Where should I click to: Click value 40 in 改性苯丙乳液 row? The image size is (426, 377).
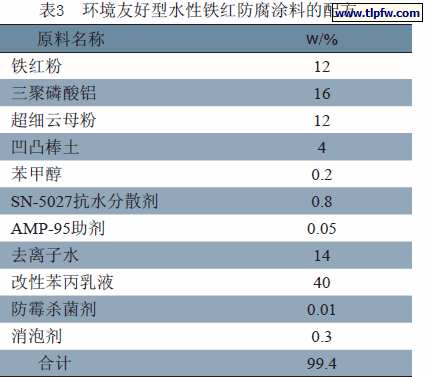click(322, 283)
